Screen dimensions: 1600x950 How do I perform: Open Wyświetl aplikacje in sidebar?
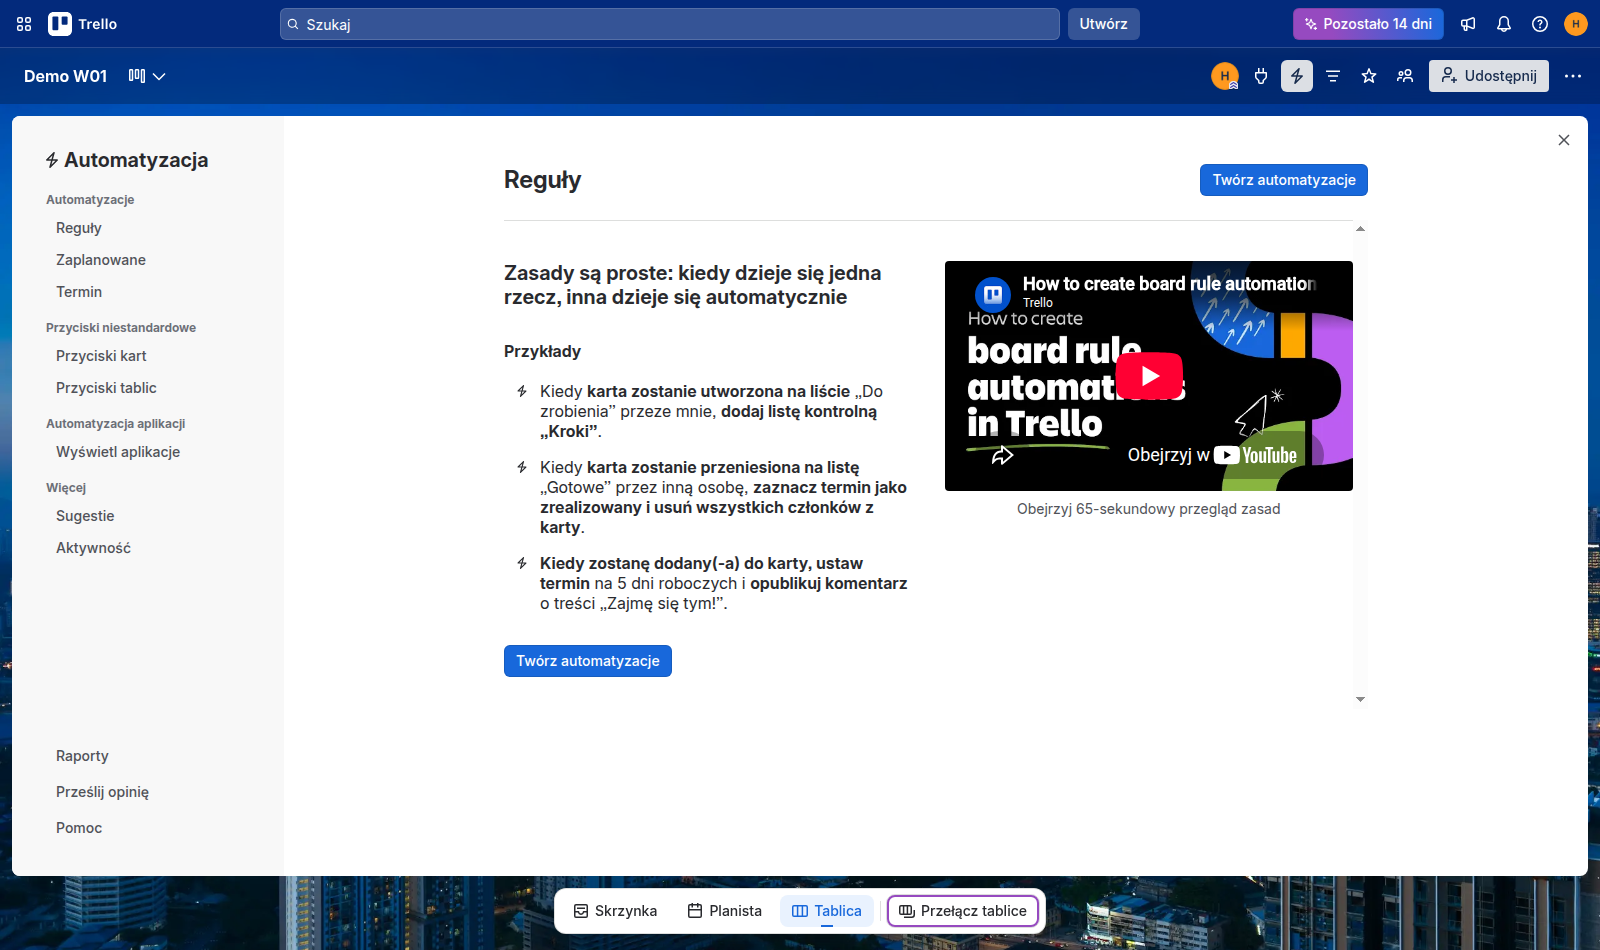pos(118,452)
